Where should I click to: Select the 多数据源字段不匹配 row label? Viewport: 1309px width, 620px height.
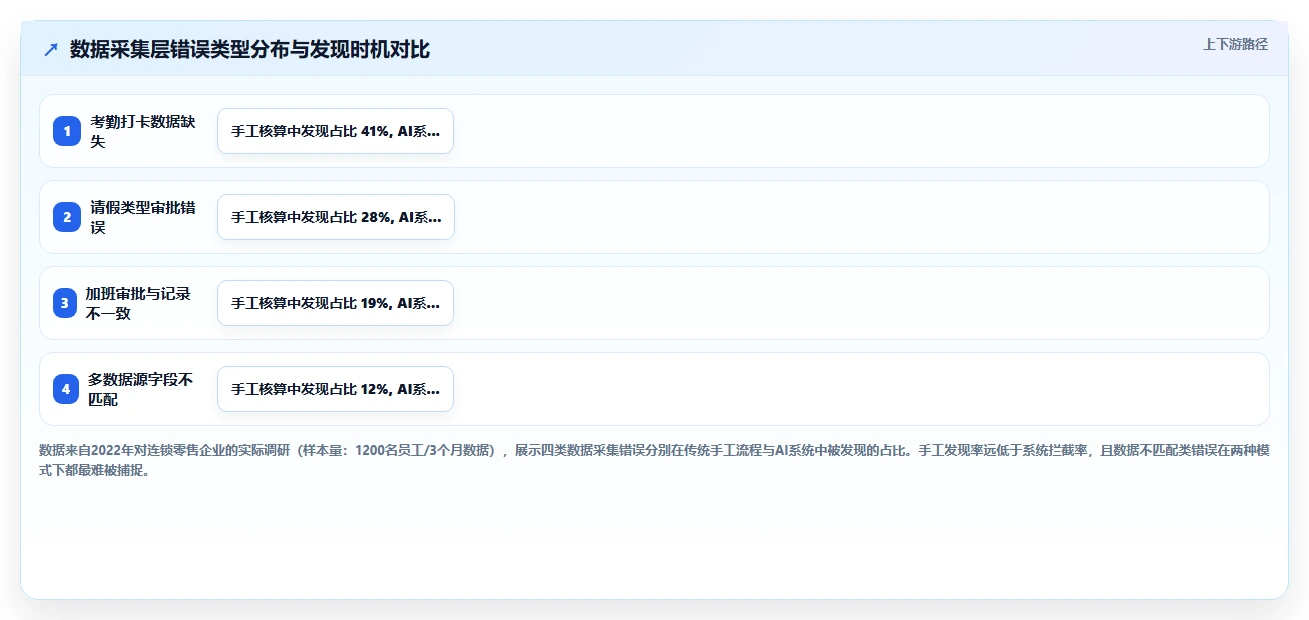[140, 389]
